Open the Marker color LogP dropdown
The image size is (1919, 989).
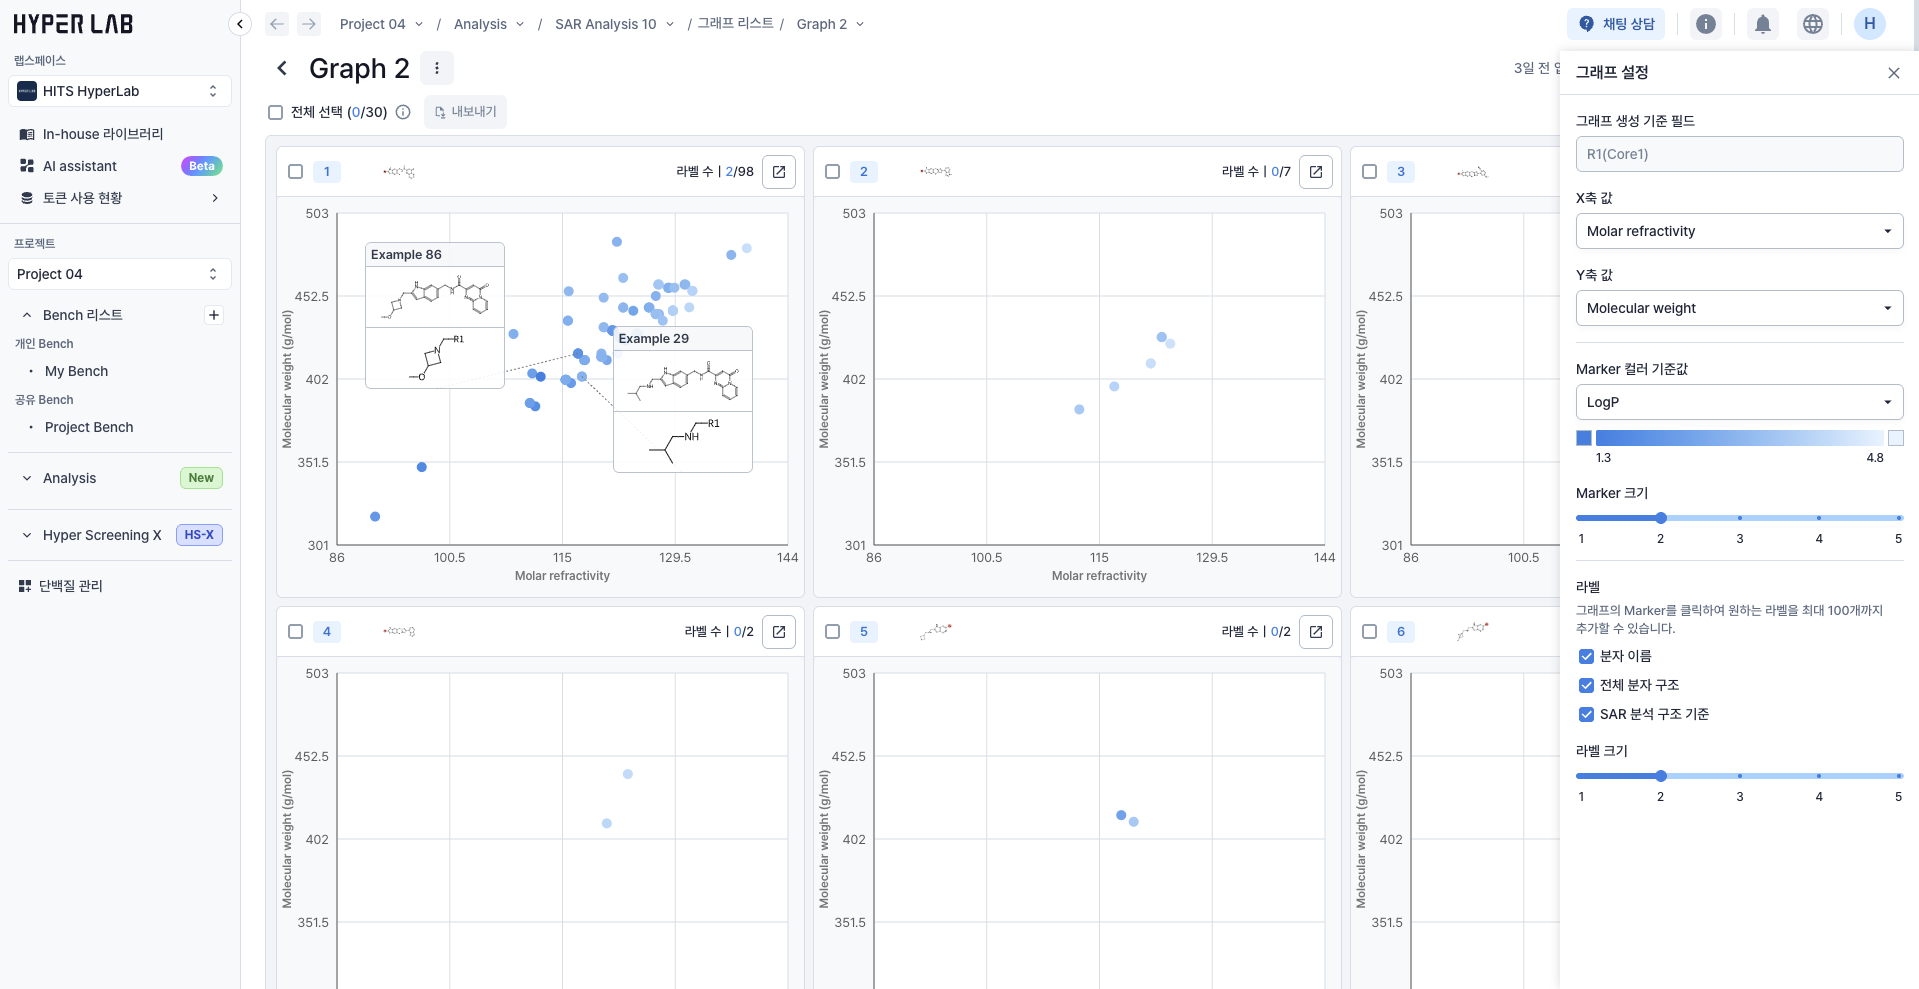1738,402
